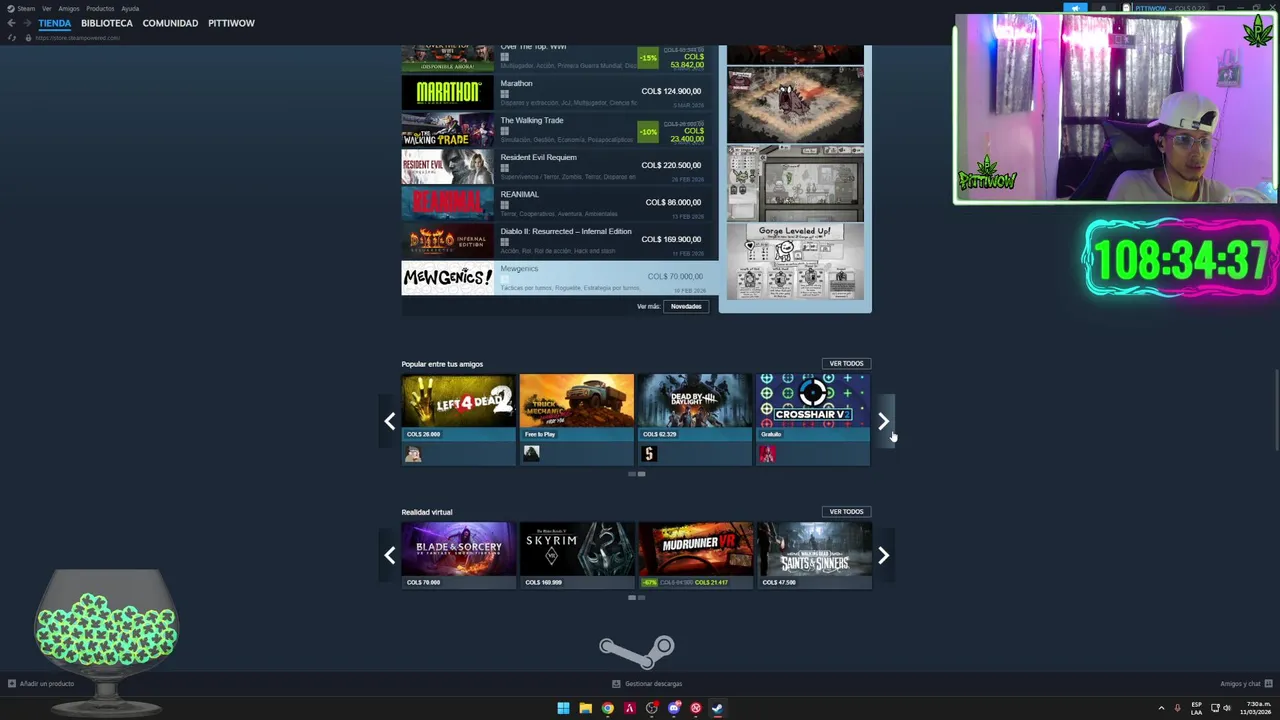Next arrow of Realidad virtual carousel

(x=883, y=555)
